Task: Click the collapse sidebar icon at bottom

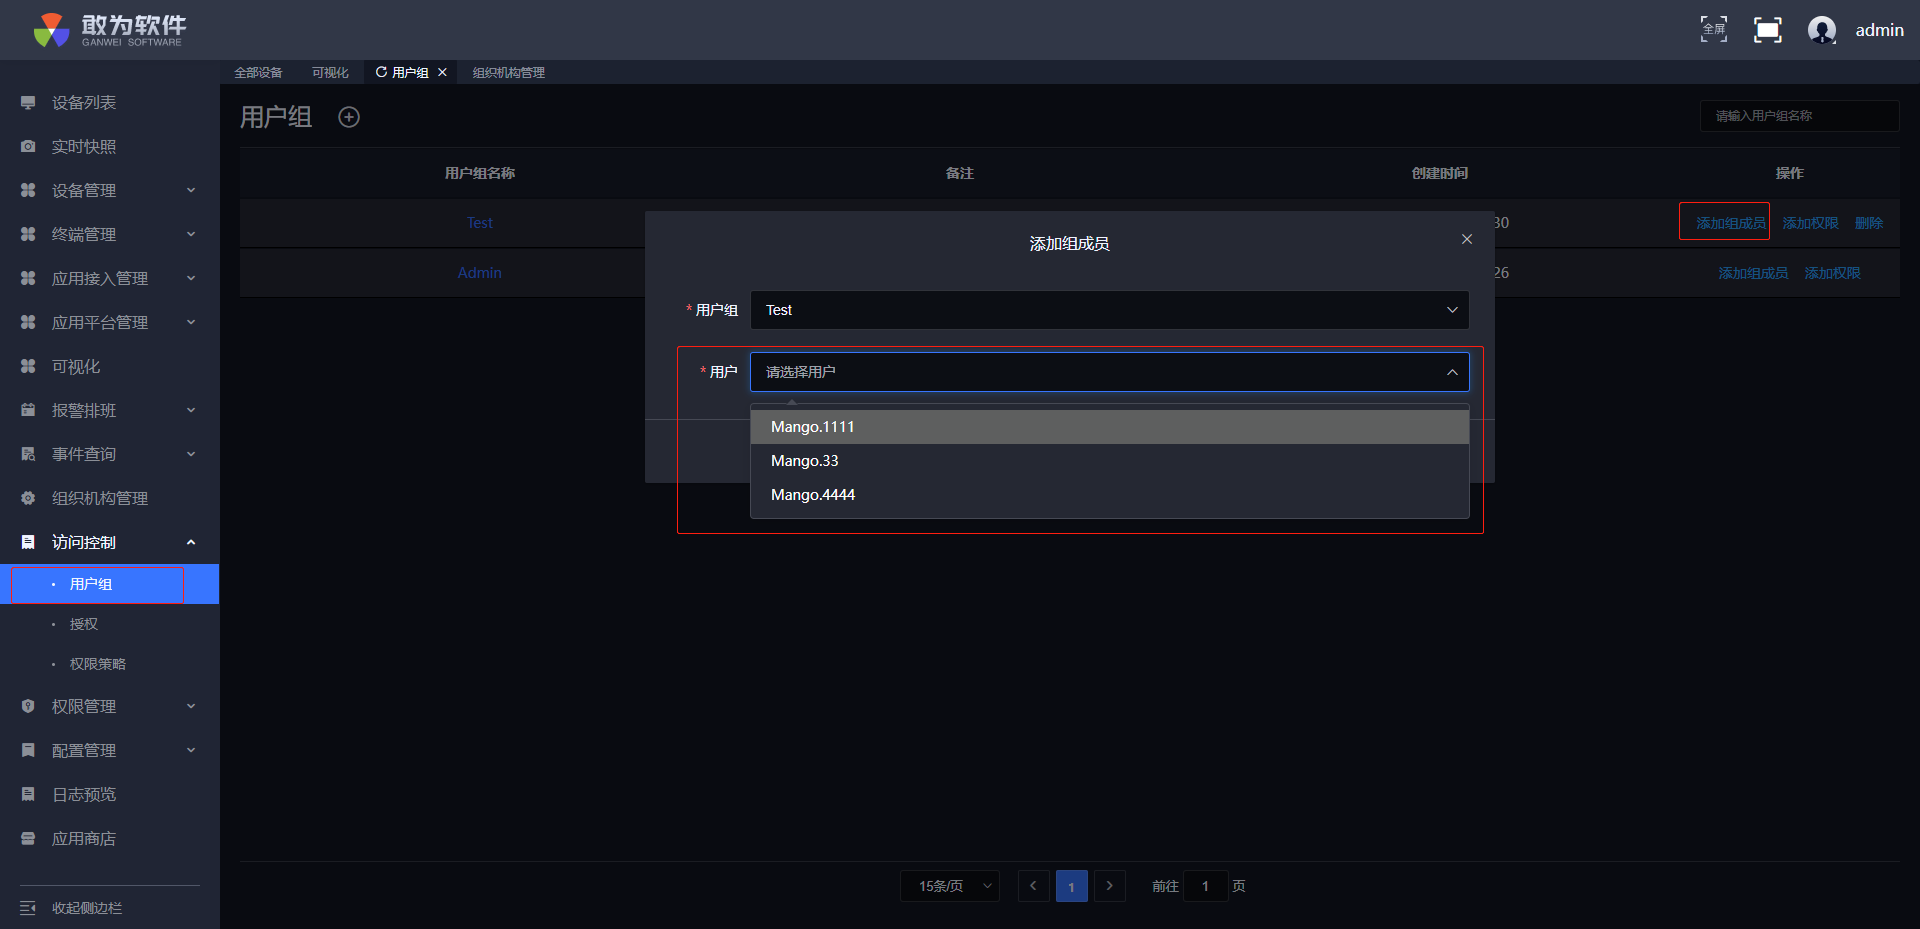Action: (28, 908)
